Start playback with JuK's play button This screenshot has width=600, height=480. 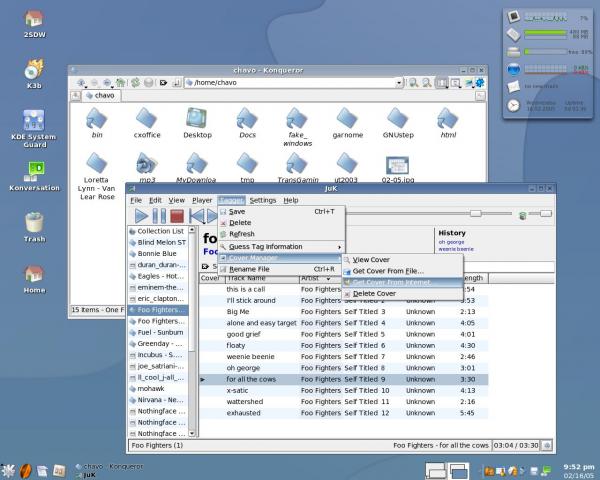[x=141, y=216]
